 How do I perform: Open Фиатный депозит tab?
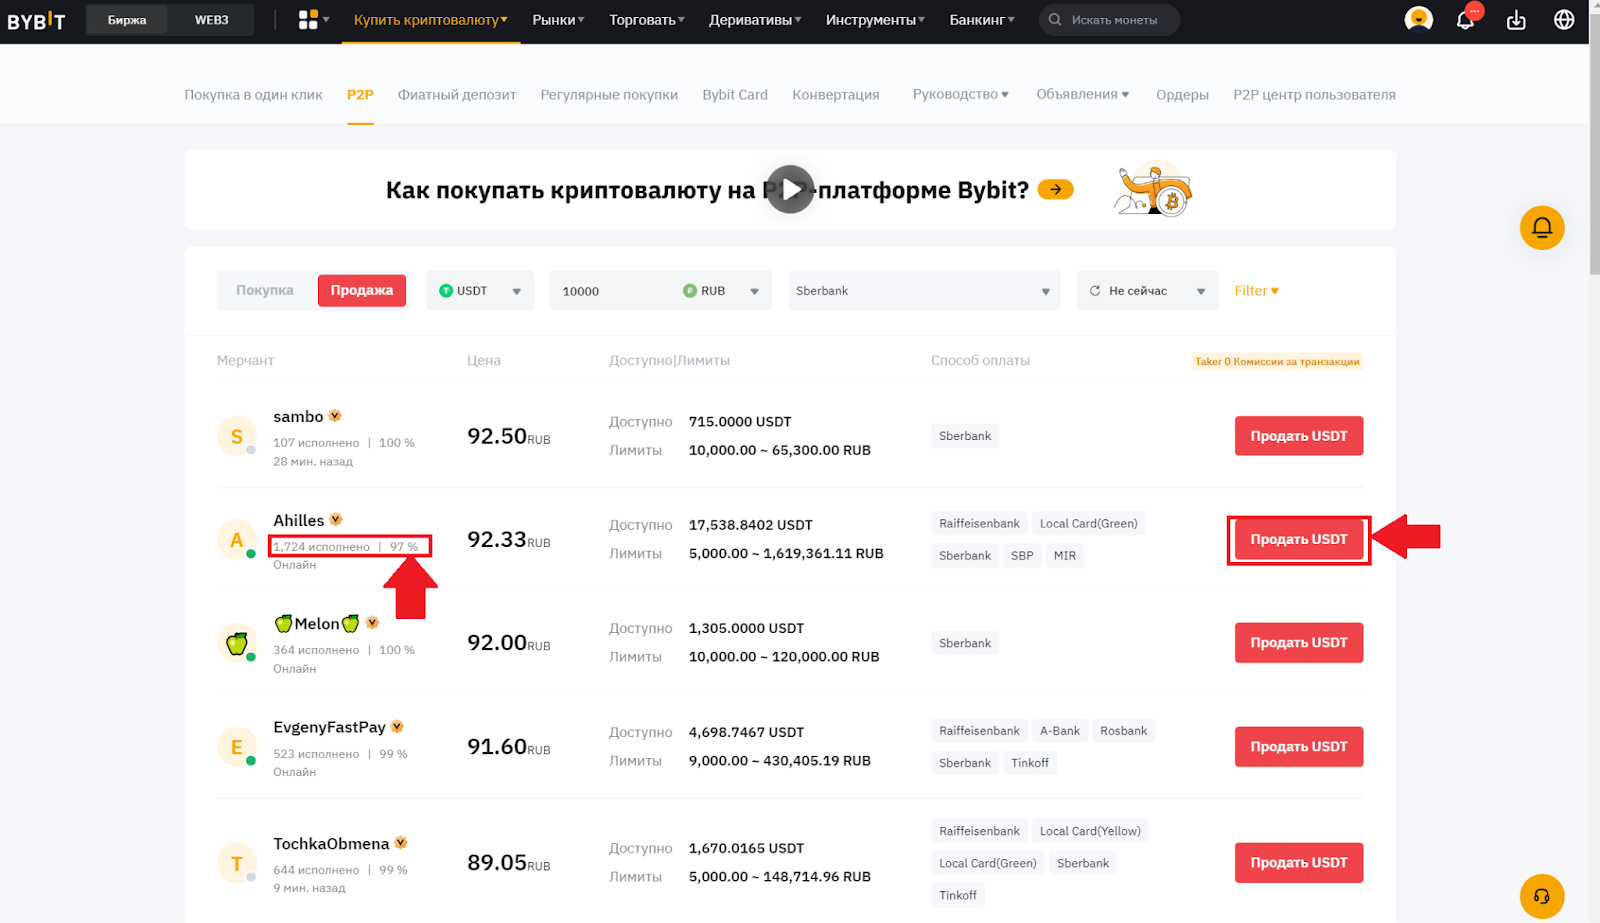pos(457,94)
